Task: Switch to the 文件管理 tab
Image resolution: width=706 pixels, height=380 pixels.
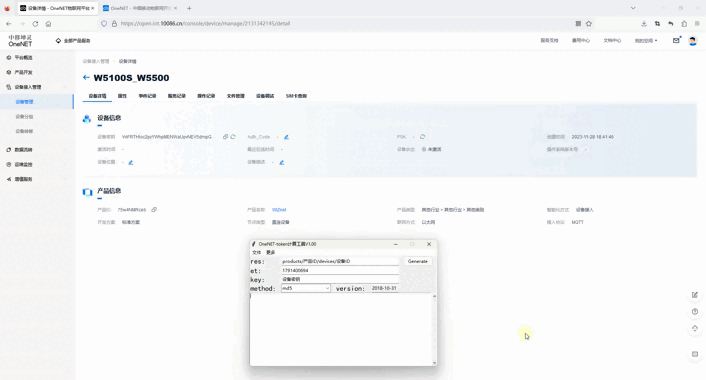Action: [235, 96]
